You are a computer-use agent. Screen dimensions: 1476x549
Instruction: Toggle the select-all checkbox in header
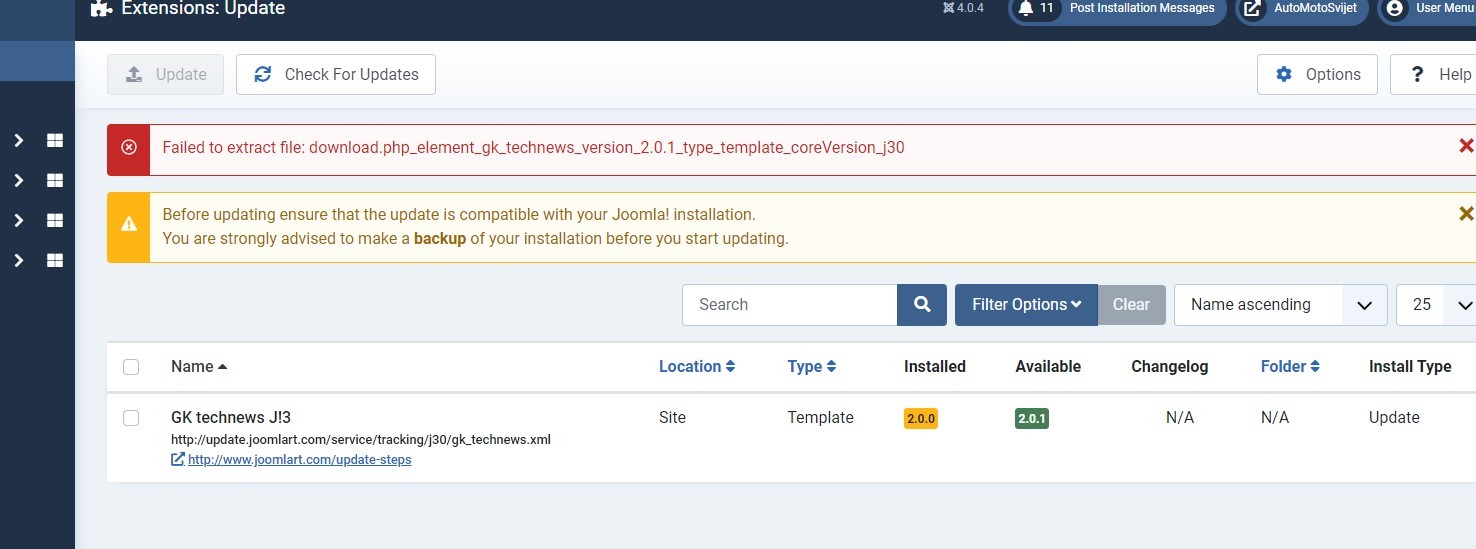[131, 367]
